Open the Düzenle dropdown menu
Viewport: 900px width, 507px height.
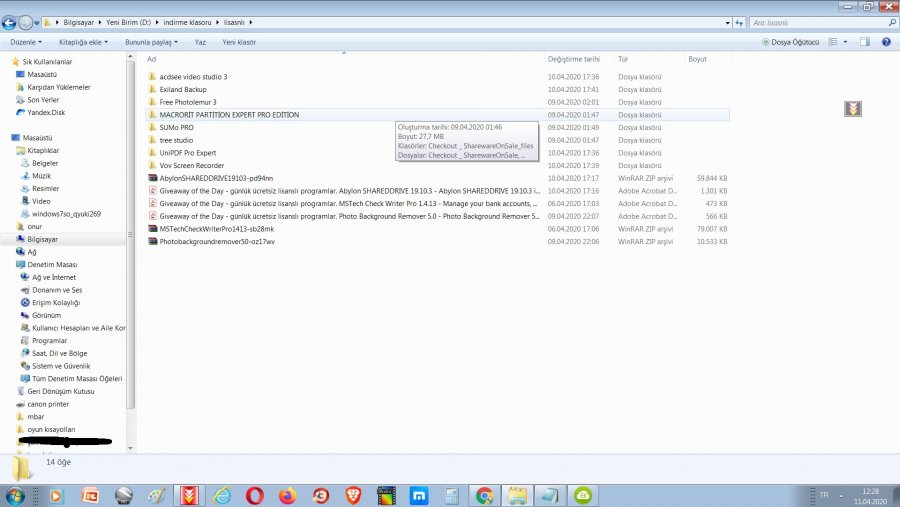25,42
